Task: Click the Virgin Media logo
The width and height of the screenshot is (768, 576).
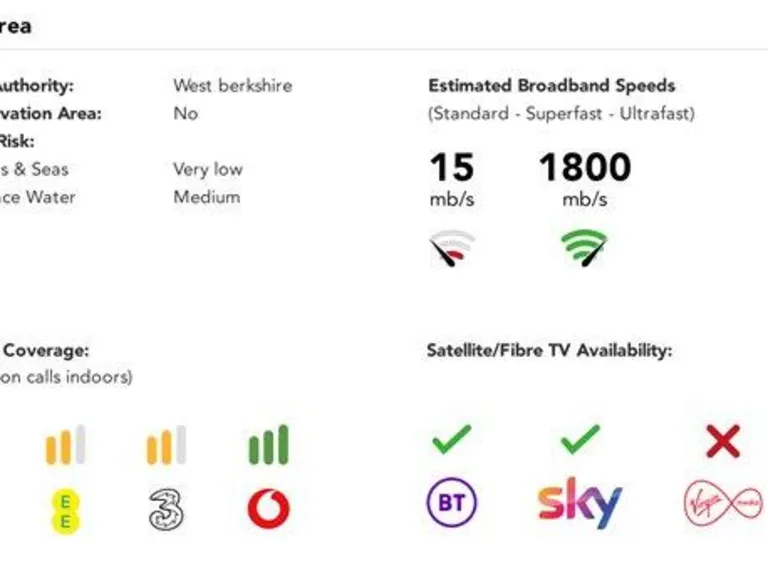Action: pos(722,502)
